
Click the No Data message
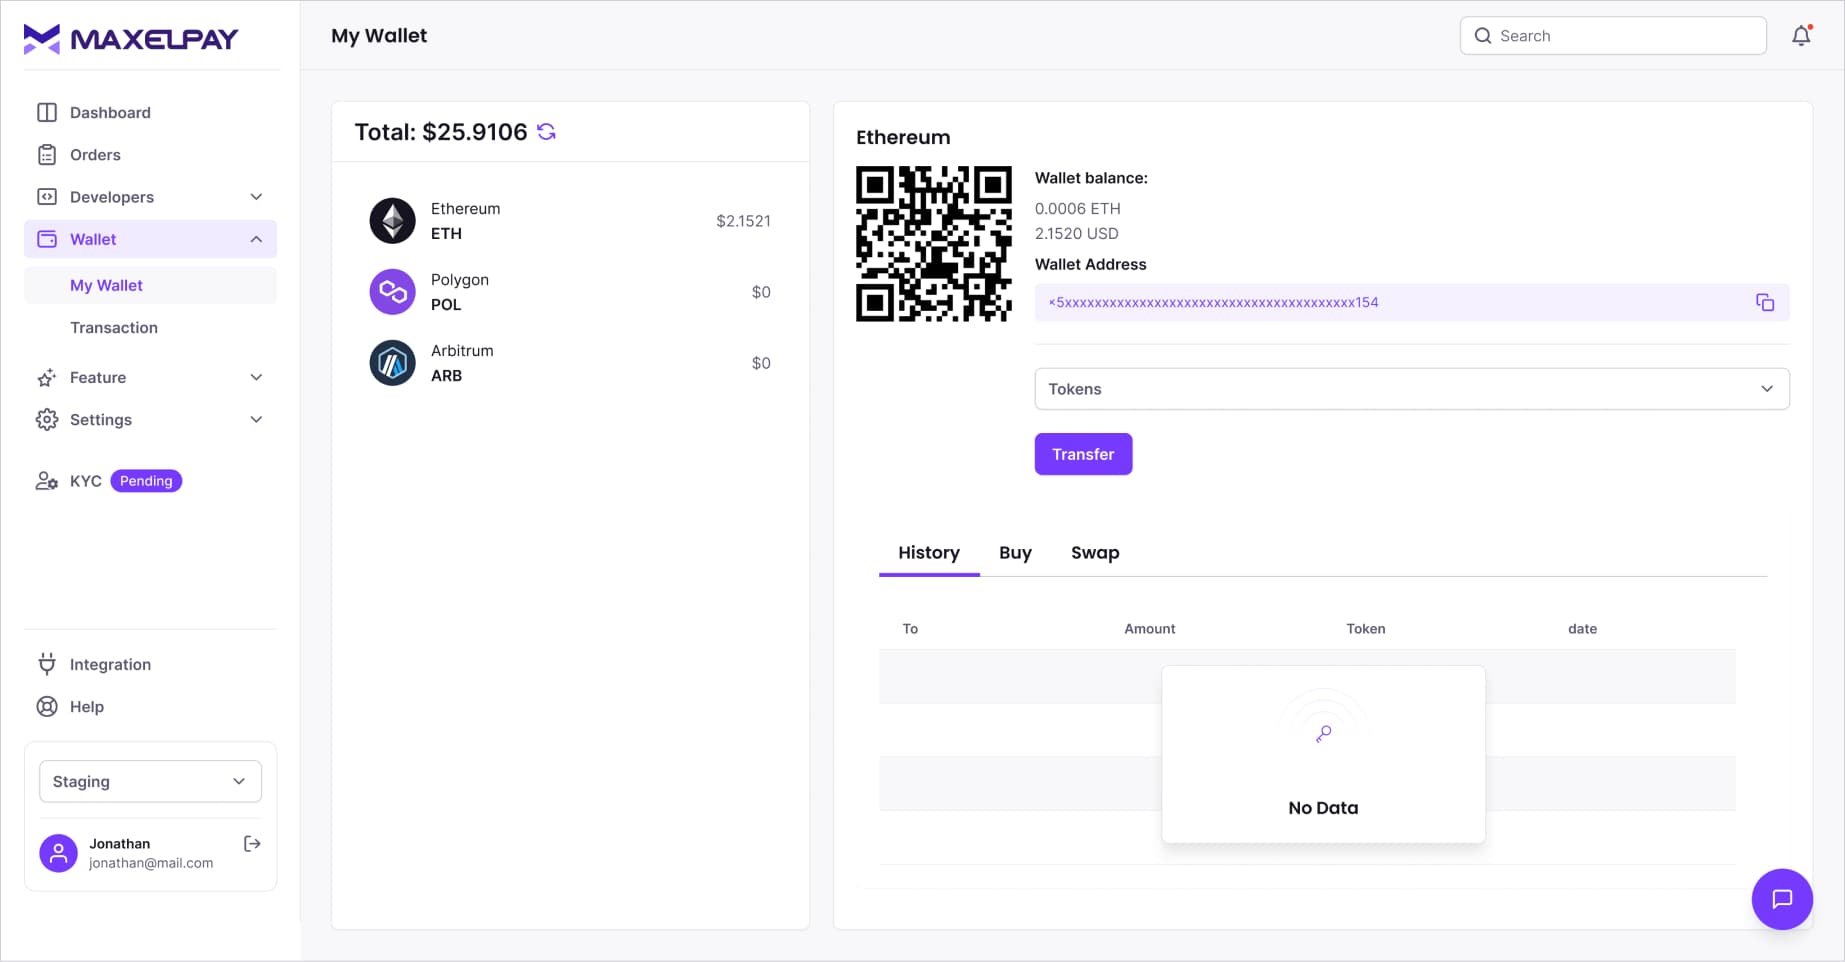click(x=1323, y=808)
